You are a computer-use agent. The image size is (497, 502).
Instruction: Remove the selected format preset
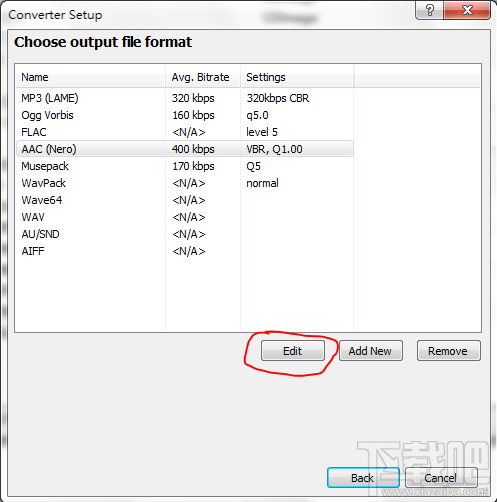[449, 351]
